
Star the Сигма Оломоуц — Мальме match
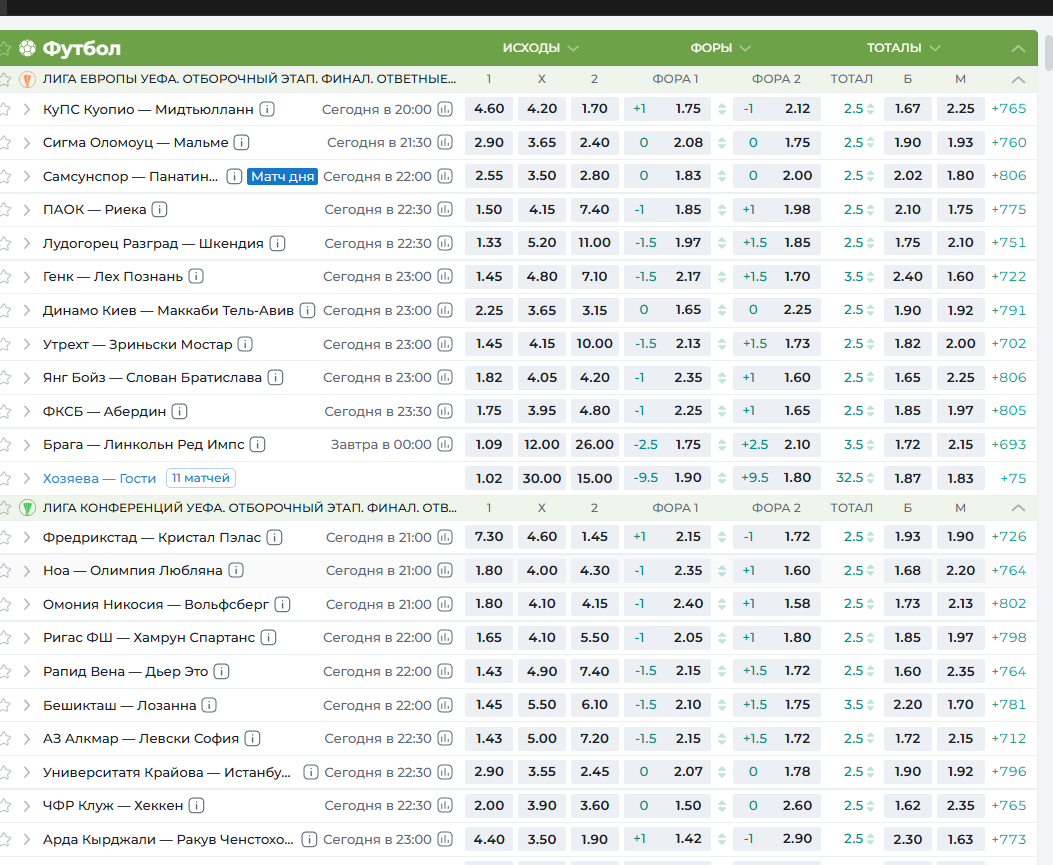[x=4, y=142]
